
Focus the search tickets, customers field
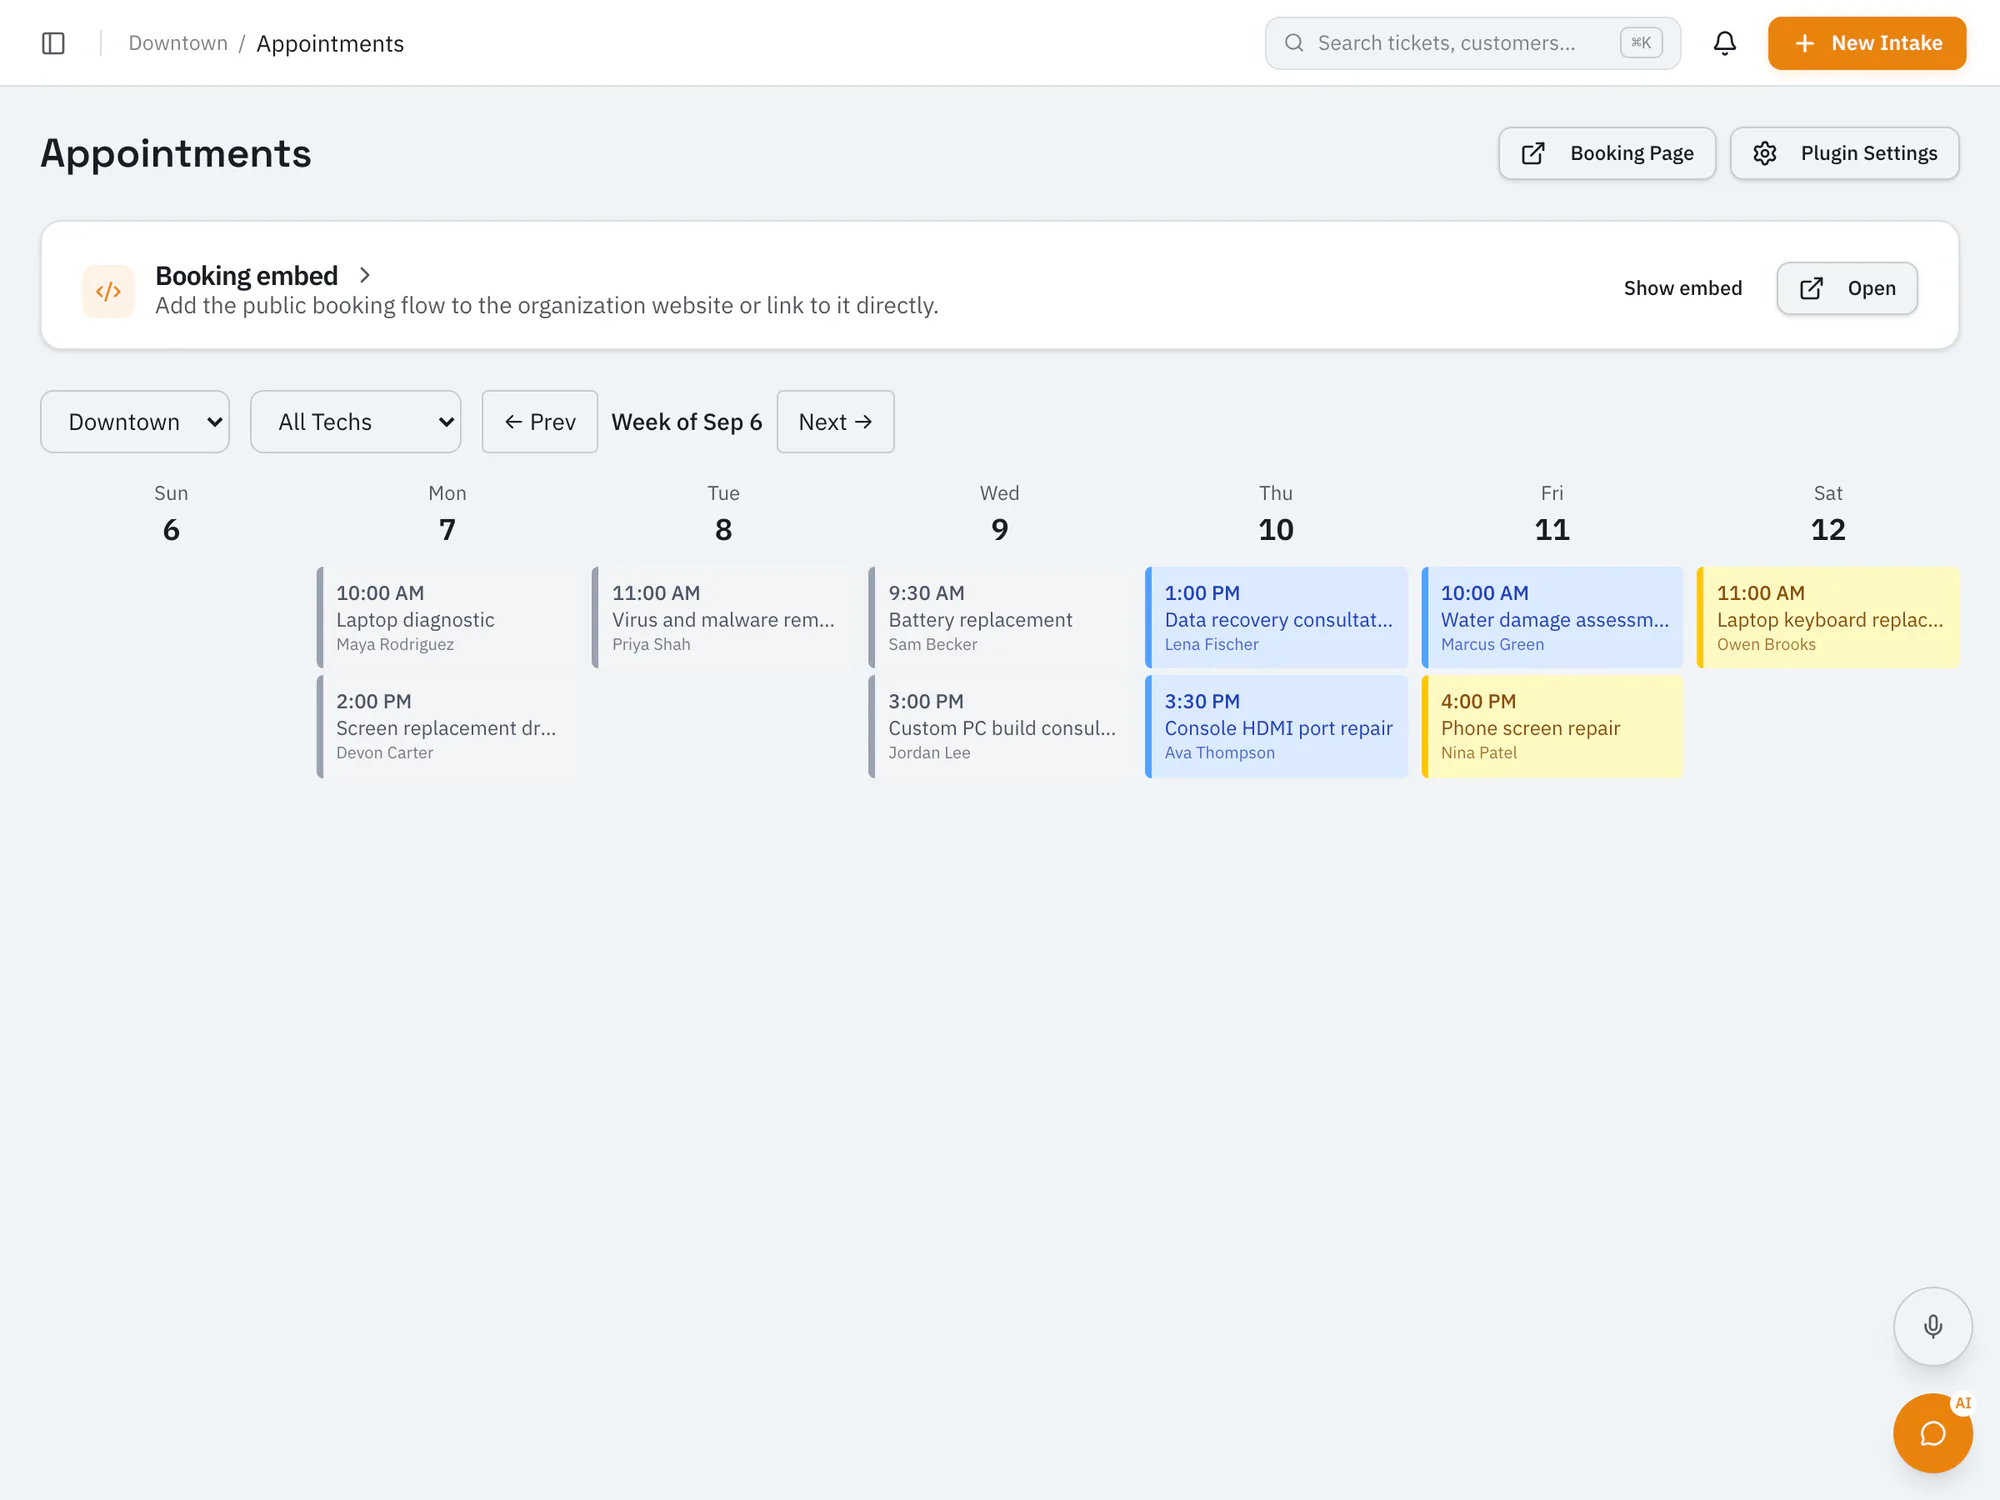point(1472,43)
